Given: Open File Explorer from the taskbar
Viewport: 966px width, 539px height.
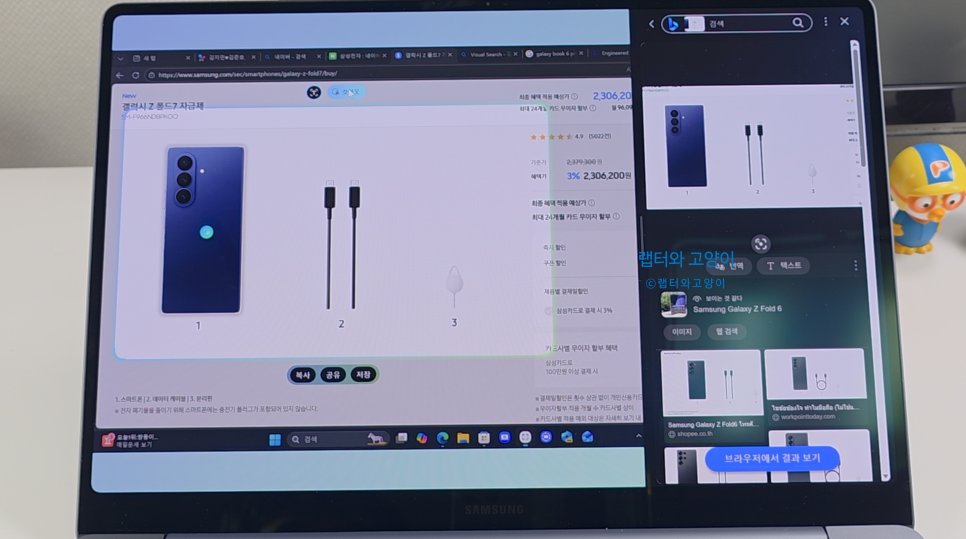Looking at the screenshot, I should [x=463, y=438].
